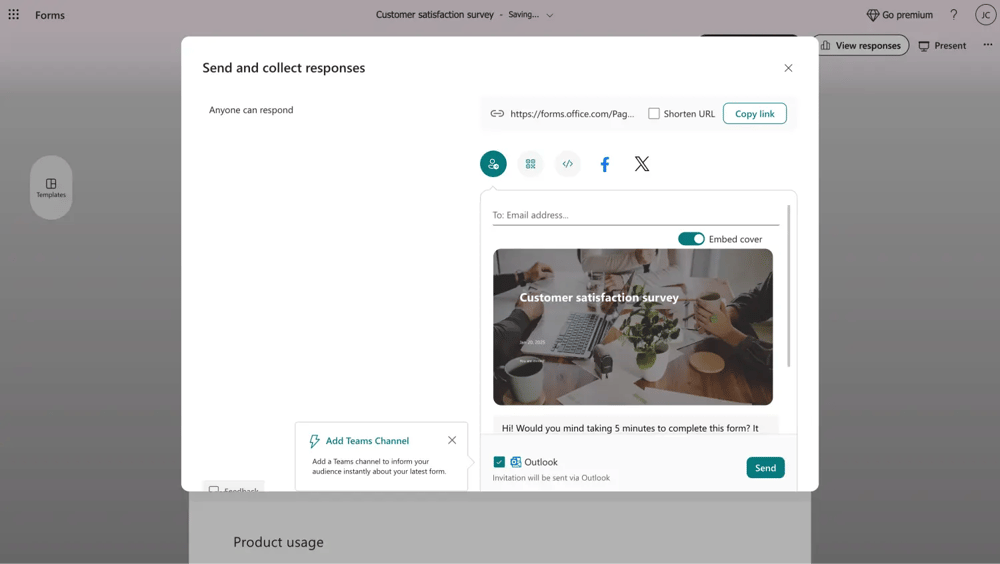This screenshot has height=564, width=1000.
Task: Click the To: Email address field
Action: pyautogui.click(x=635, y=215)
